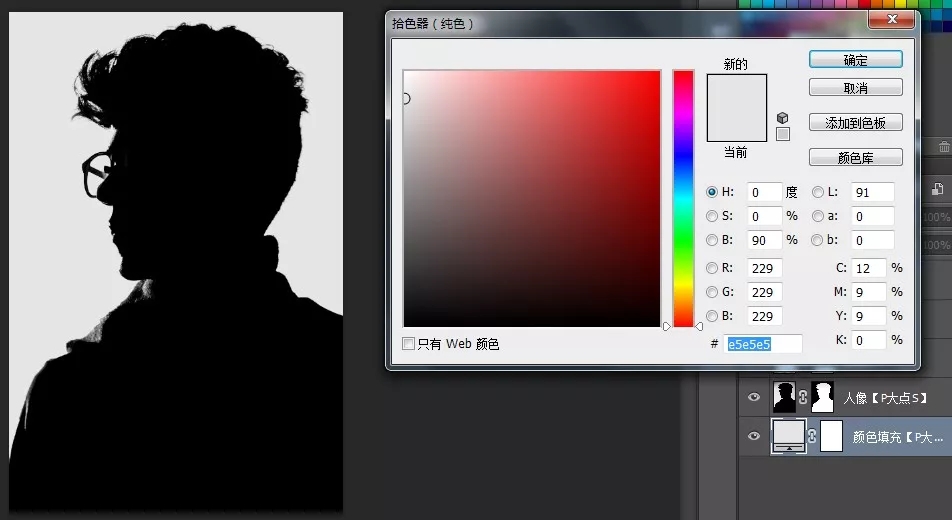Click the G value field
This screenshot has width=952, height=520.
coord(764,292)
